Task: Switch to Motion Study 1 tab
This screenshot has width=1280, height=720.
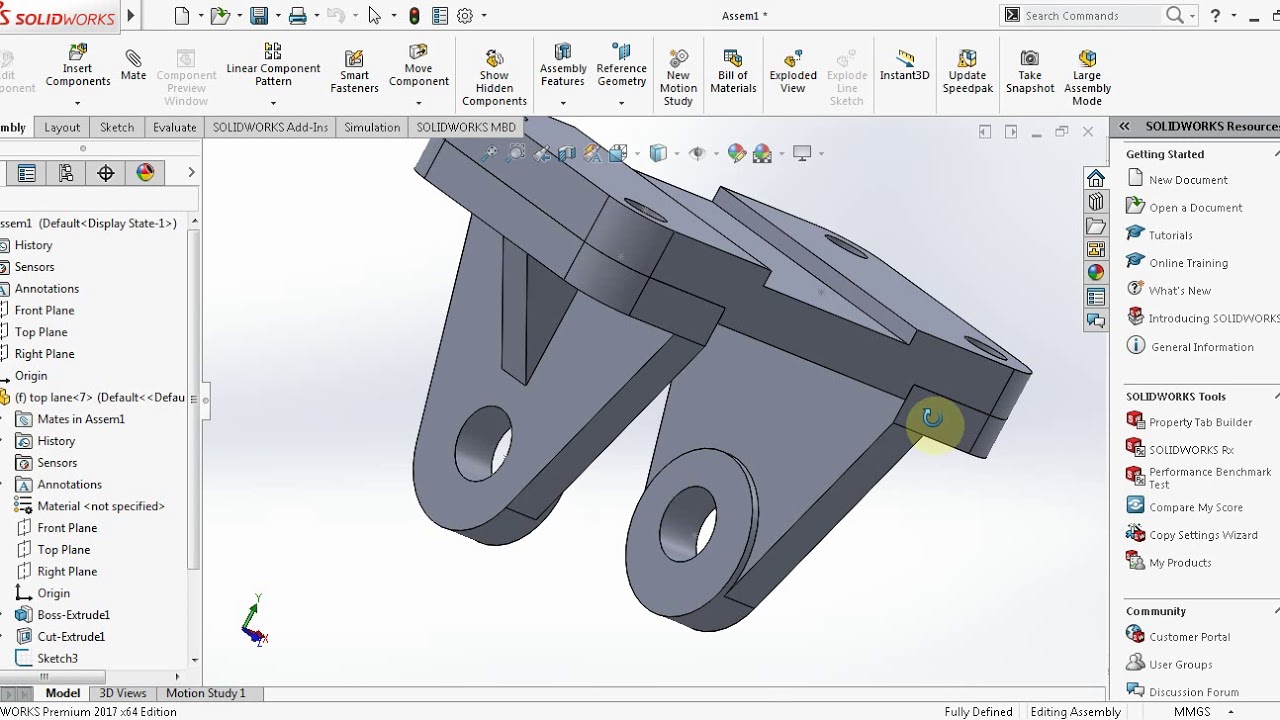Action: pos(205,693)
